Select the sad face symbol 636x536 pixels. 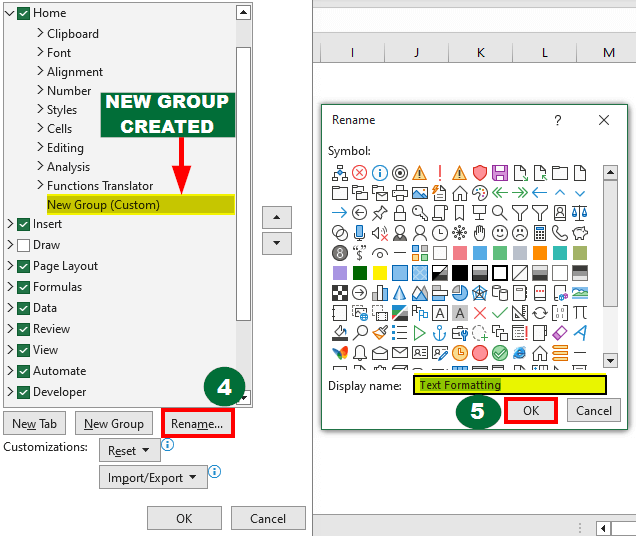point(520,233)
